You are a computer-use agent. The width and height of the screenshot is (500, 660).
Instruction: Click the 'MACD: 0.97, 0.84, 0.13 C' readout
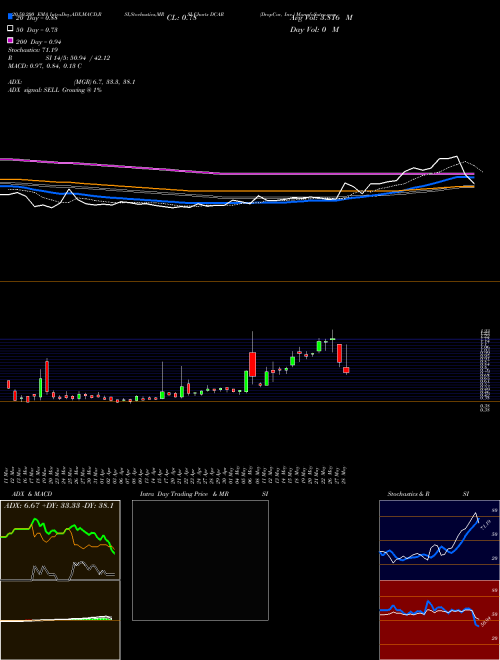(x=45, y=66)
